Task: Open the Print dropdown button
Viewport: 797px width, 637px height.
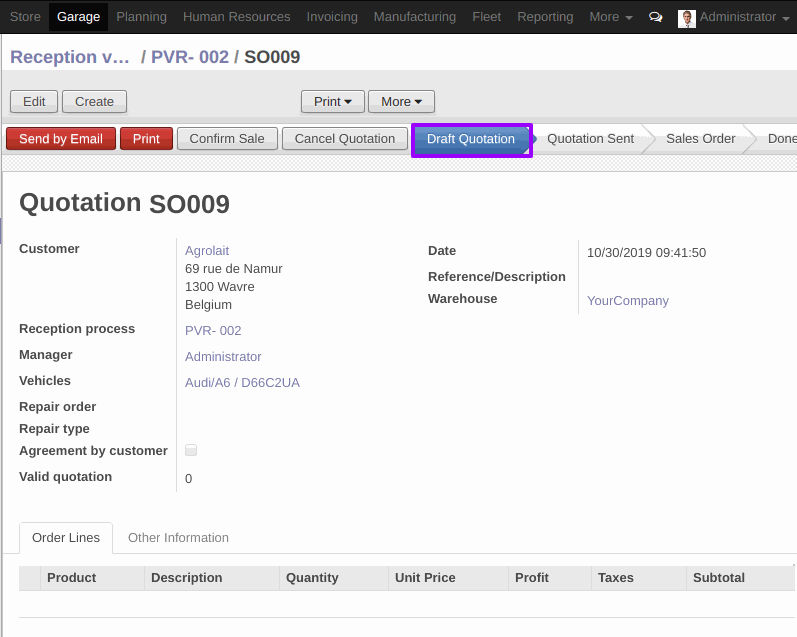Action: 332,102
